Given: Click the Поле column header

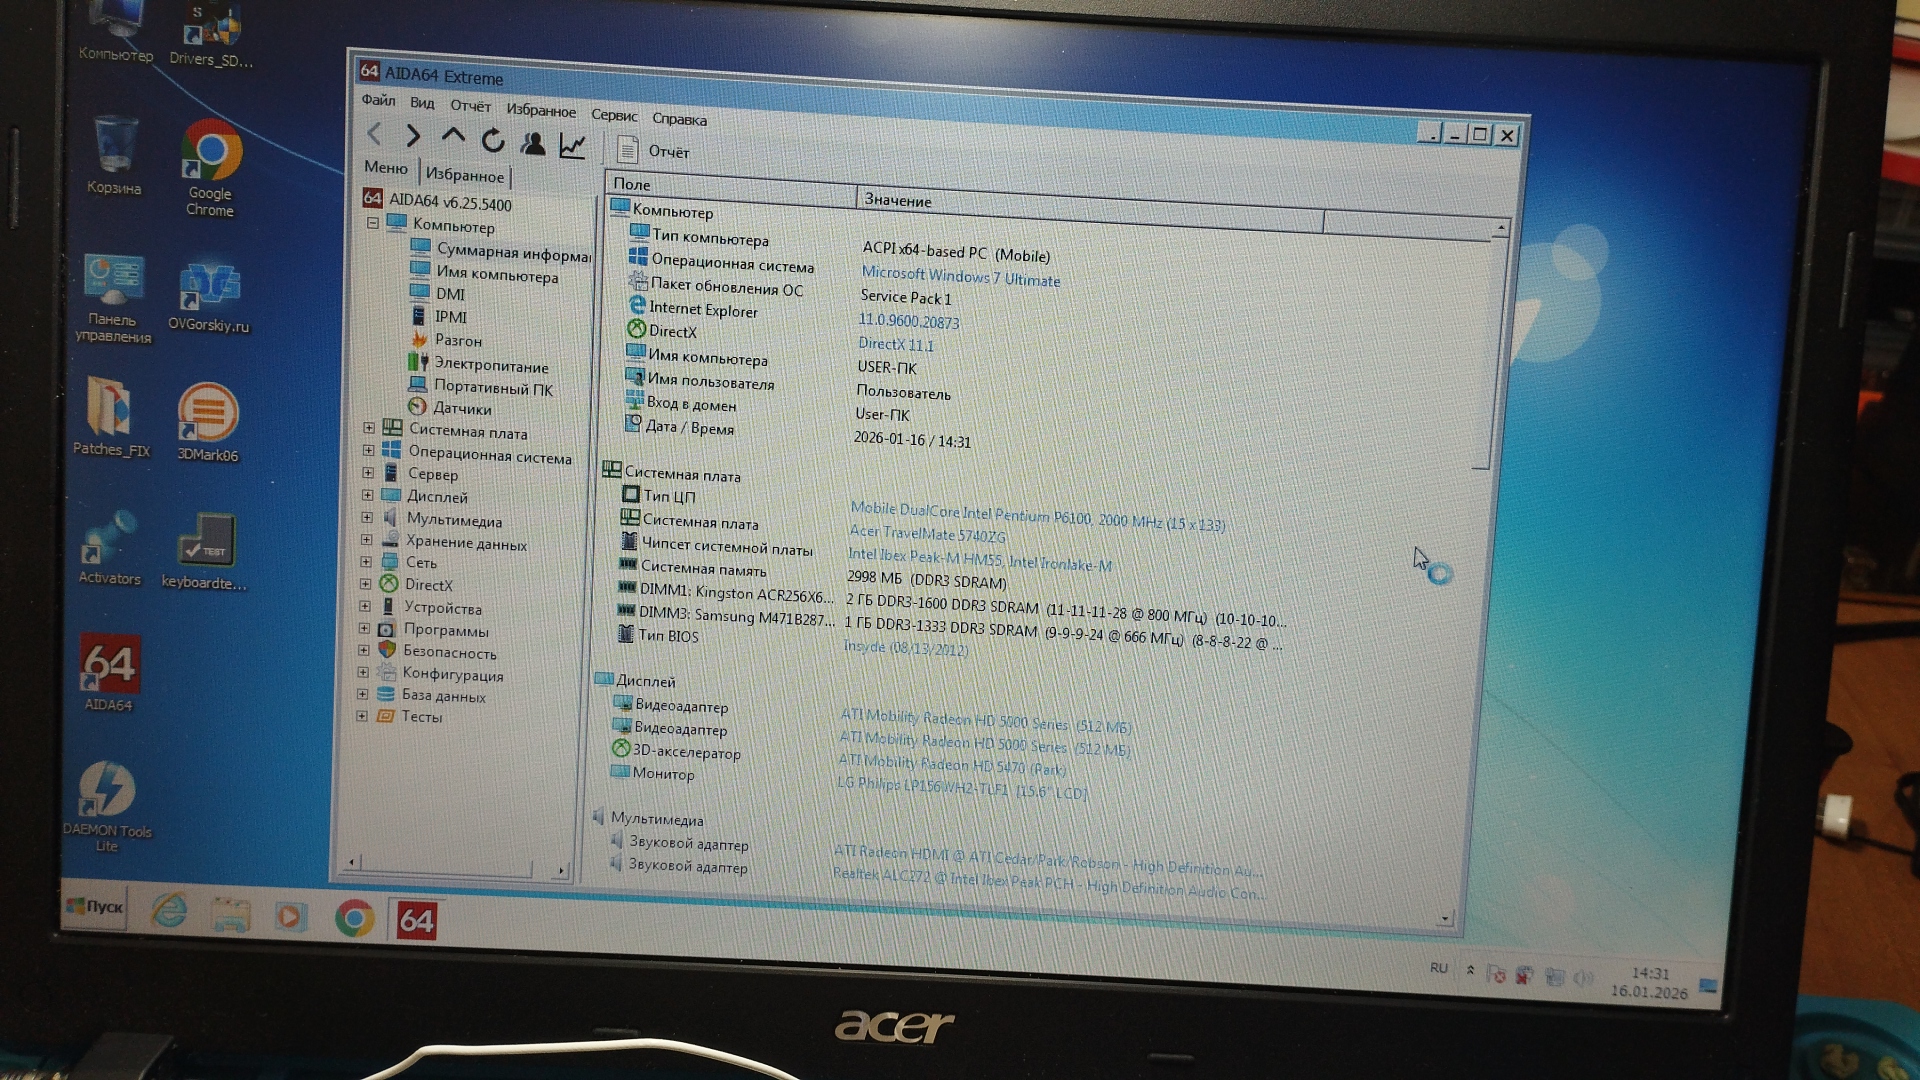Looking at the screenshot, I should tap(632, 184).
